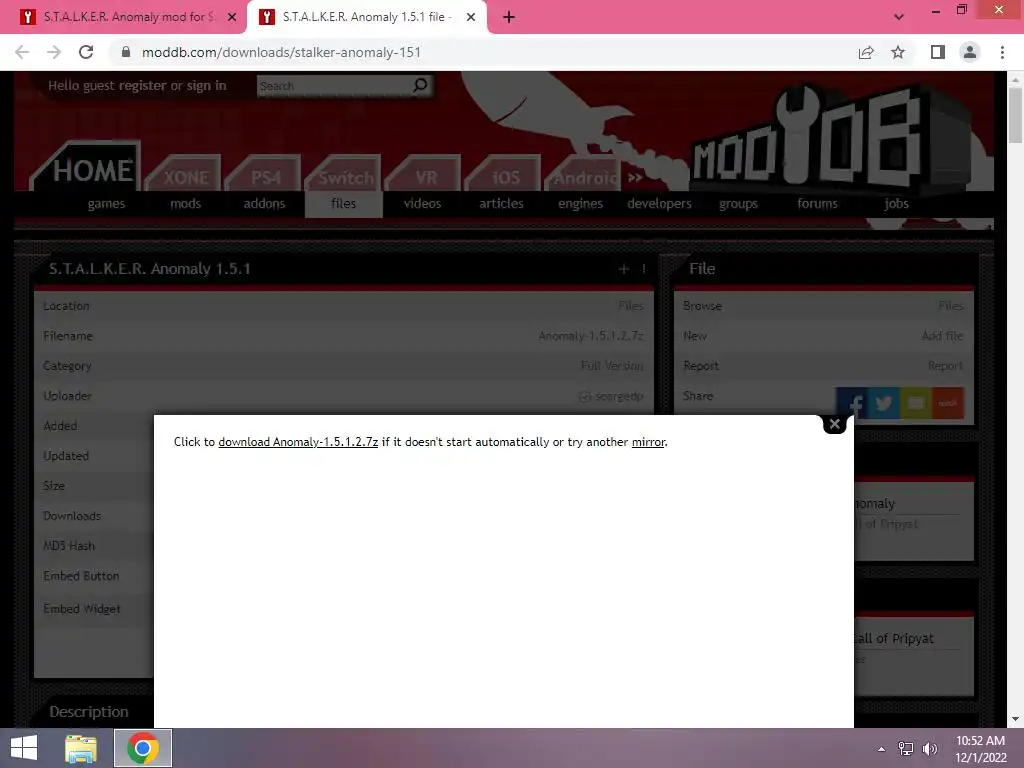Reload the page with refresh icon
This screenshot has height=768, width=1024.
pos(86,52)
